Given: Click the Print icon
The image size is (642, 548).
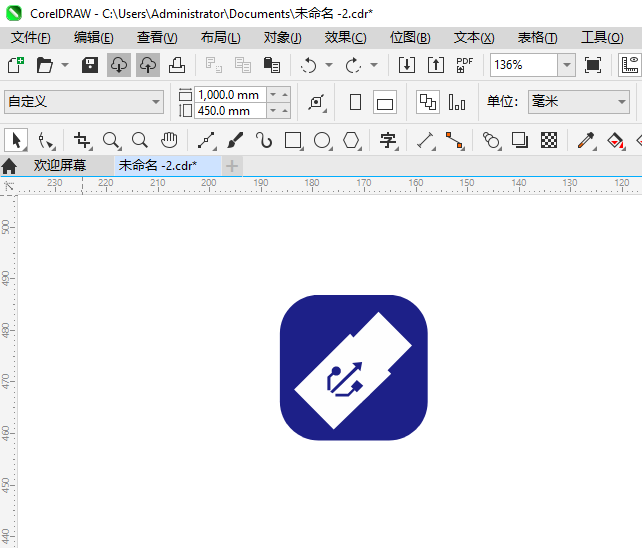Looking at the screenshot, I should click(x=177, y=65).
